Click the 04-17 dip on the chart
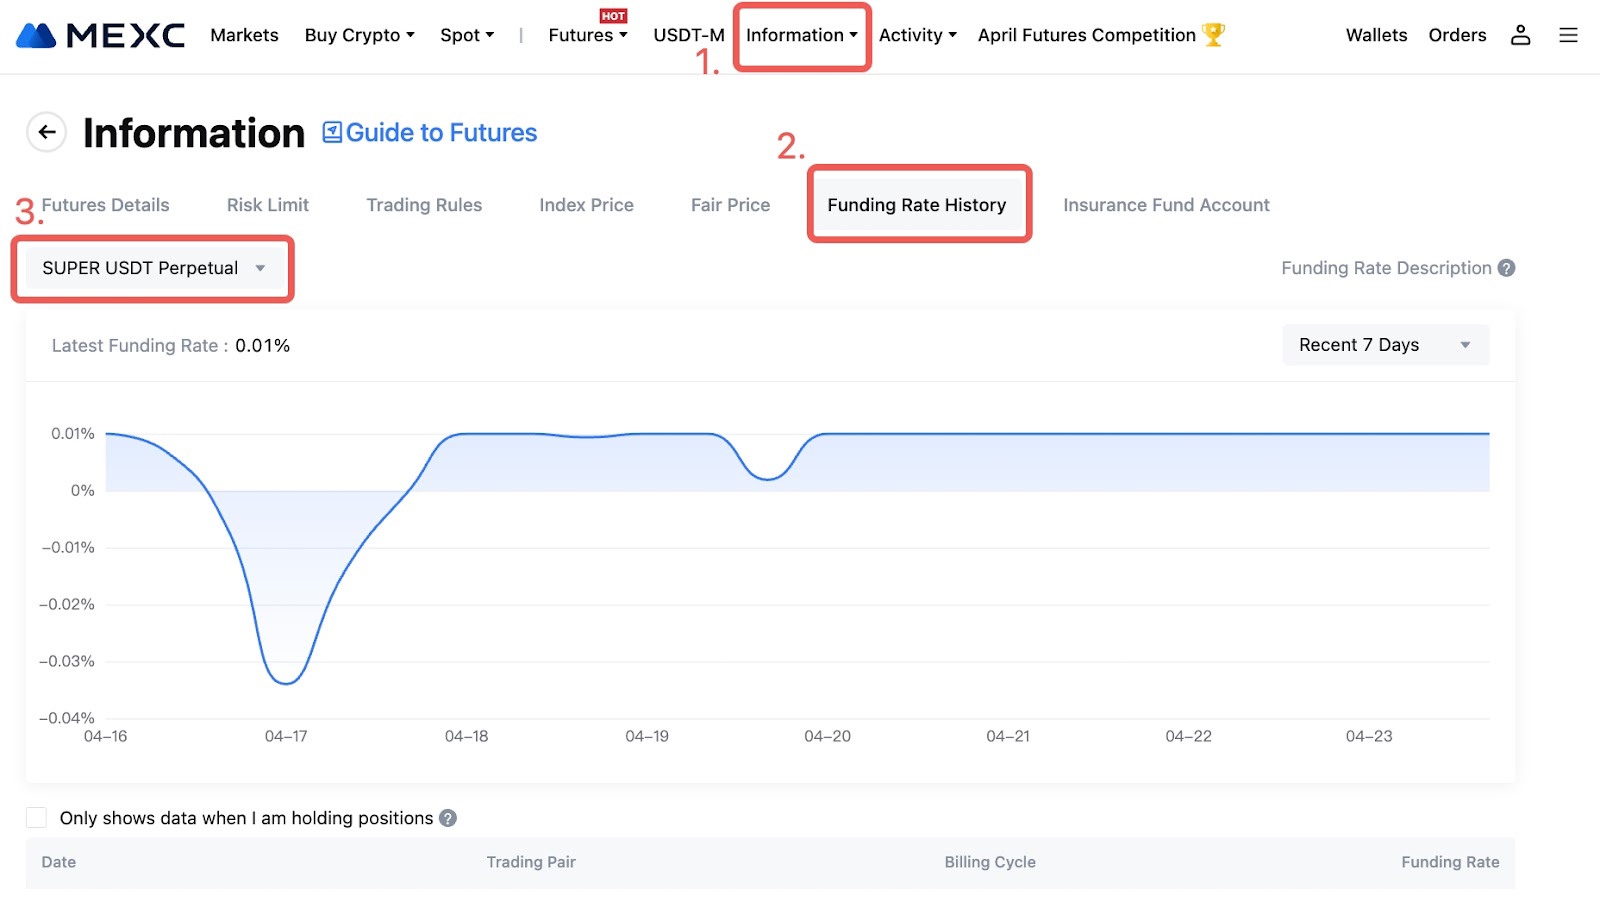This screenshot has height=902, width=1600. [286, 683]
